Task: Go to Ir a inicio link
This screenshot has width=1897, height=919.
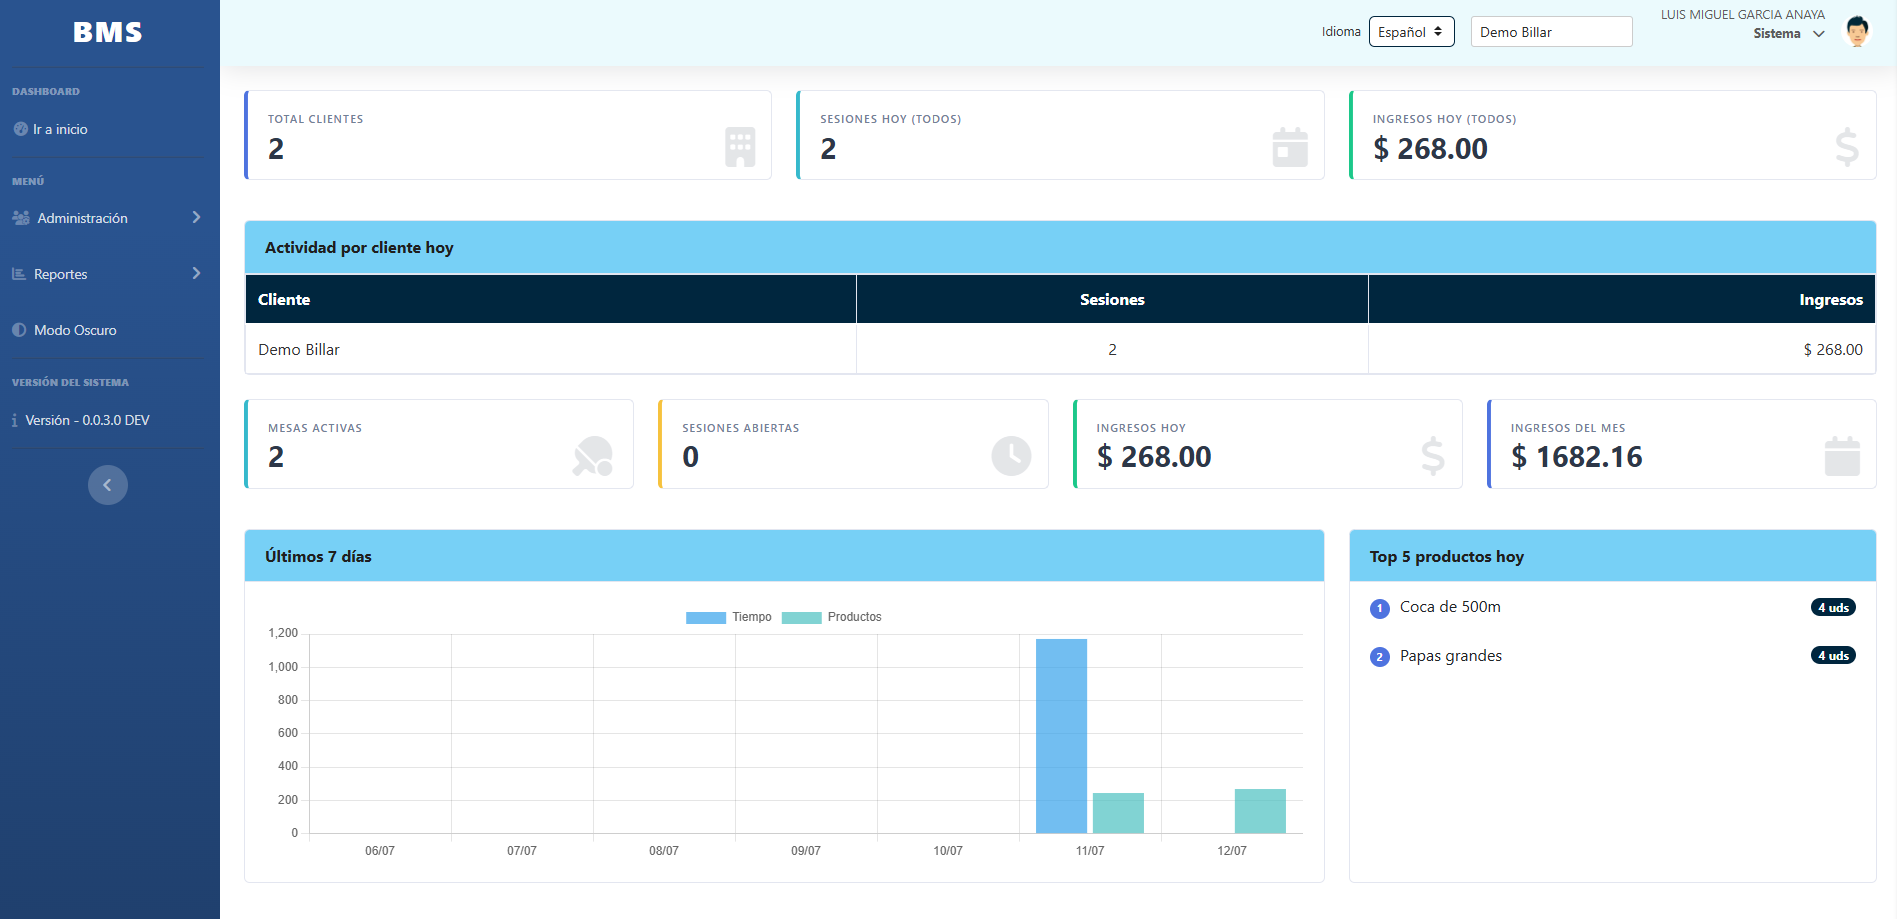Action: point(60,129)
